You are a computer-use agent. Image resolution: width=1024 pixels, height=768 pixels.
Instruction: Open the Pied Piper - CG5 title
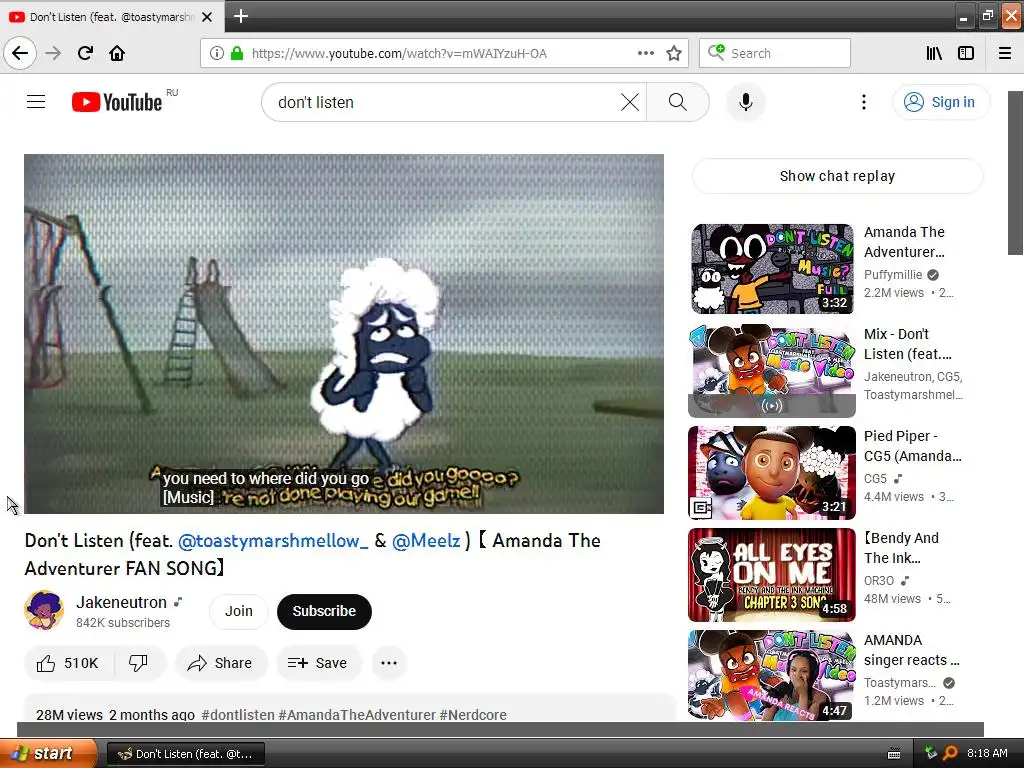tap(912, 446)
